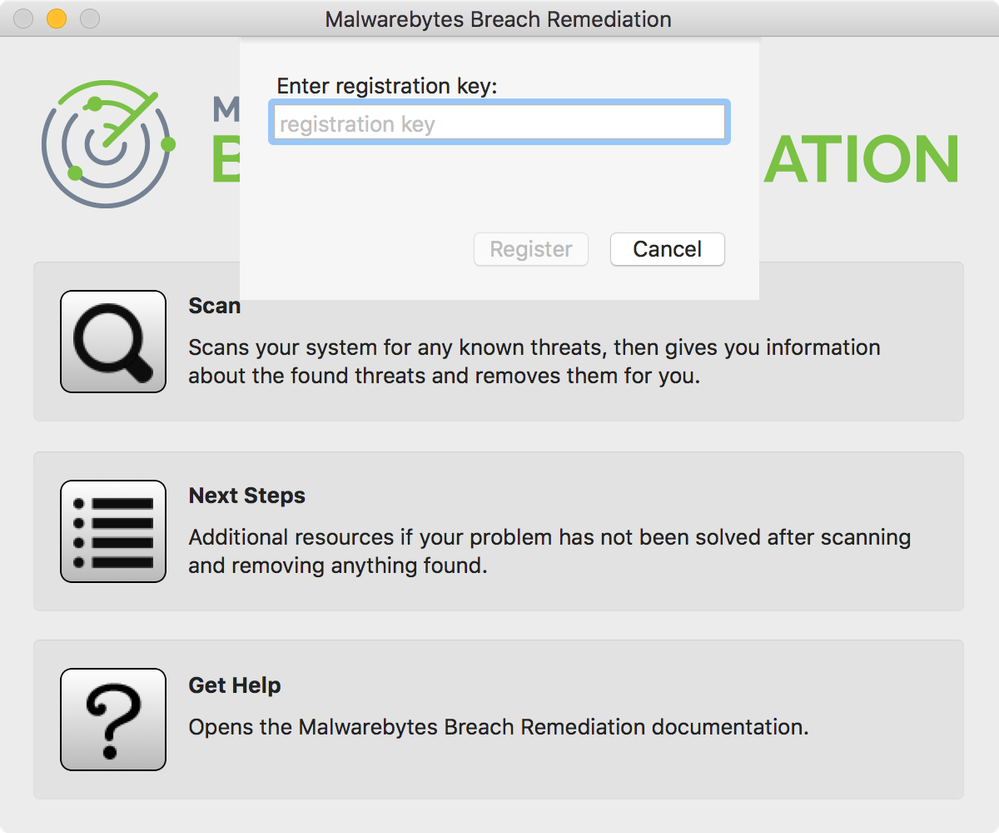Close the window using the leftmost title button
The image size is (999, 833).
click(24, 18)
